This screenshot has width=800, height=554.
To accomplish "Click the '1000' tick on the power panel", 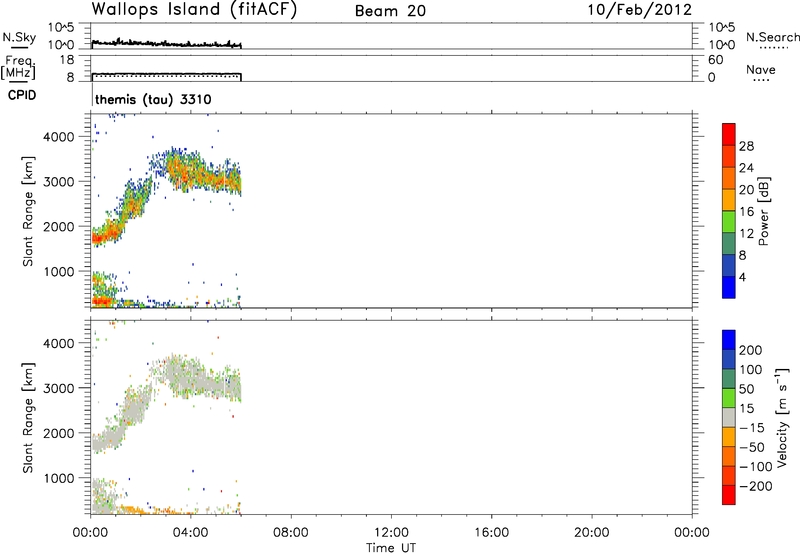I will tap(59, 271).
